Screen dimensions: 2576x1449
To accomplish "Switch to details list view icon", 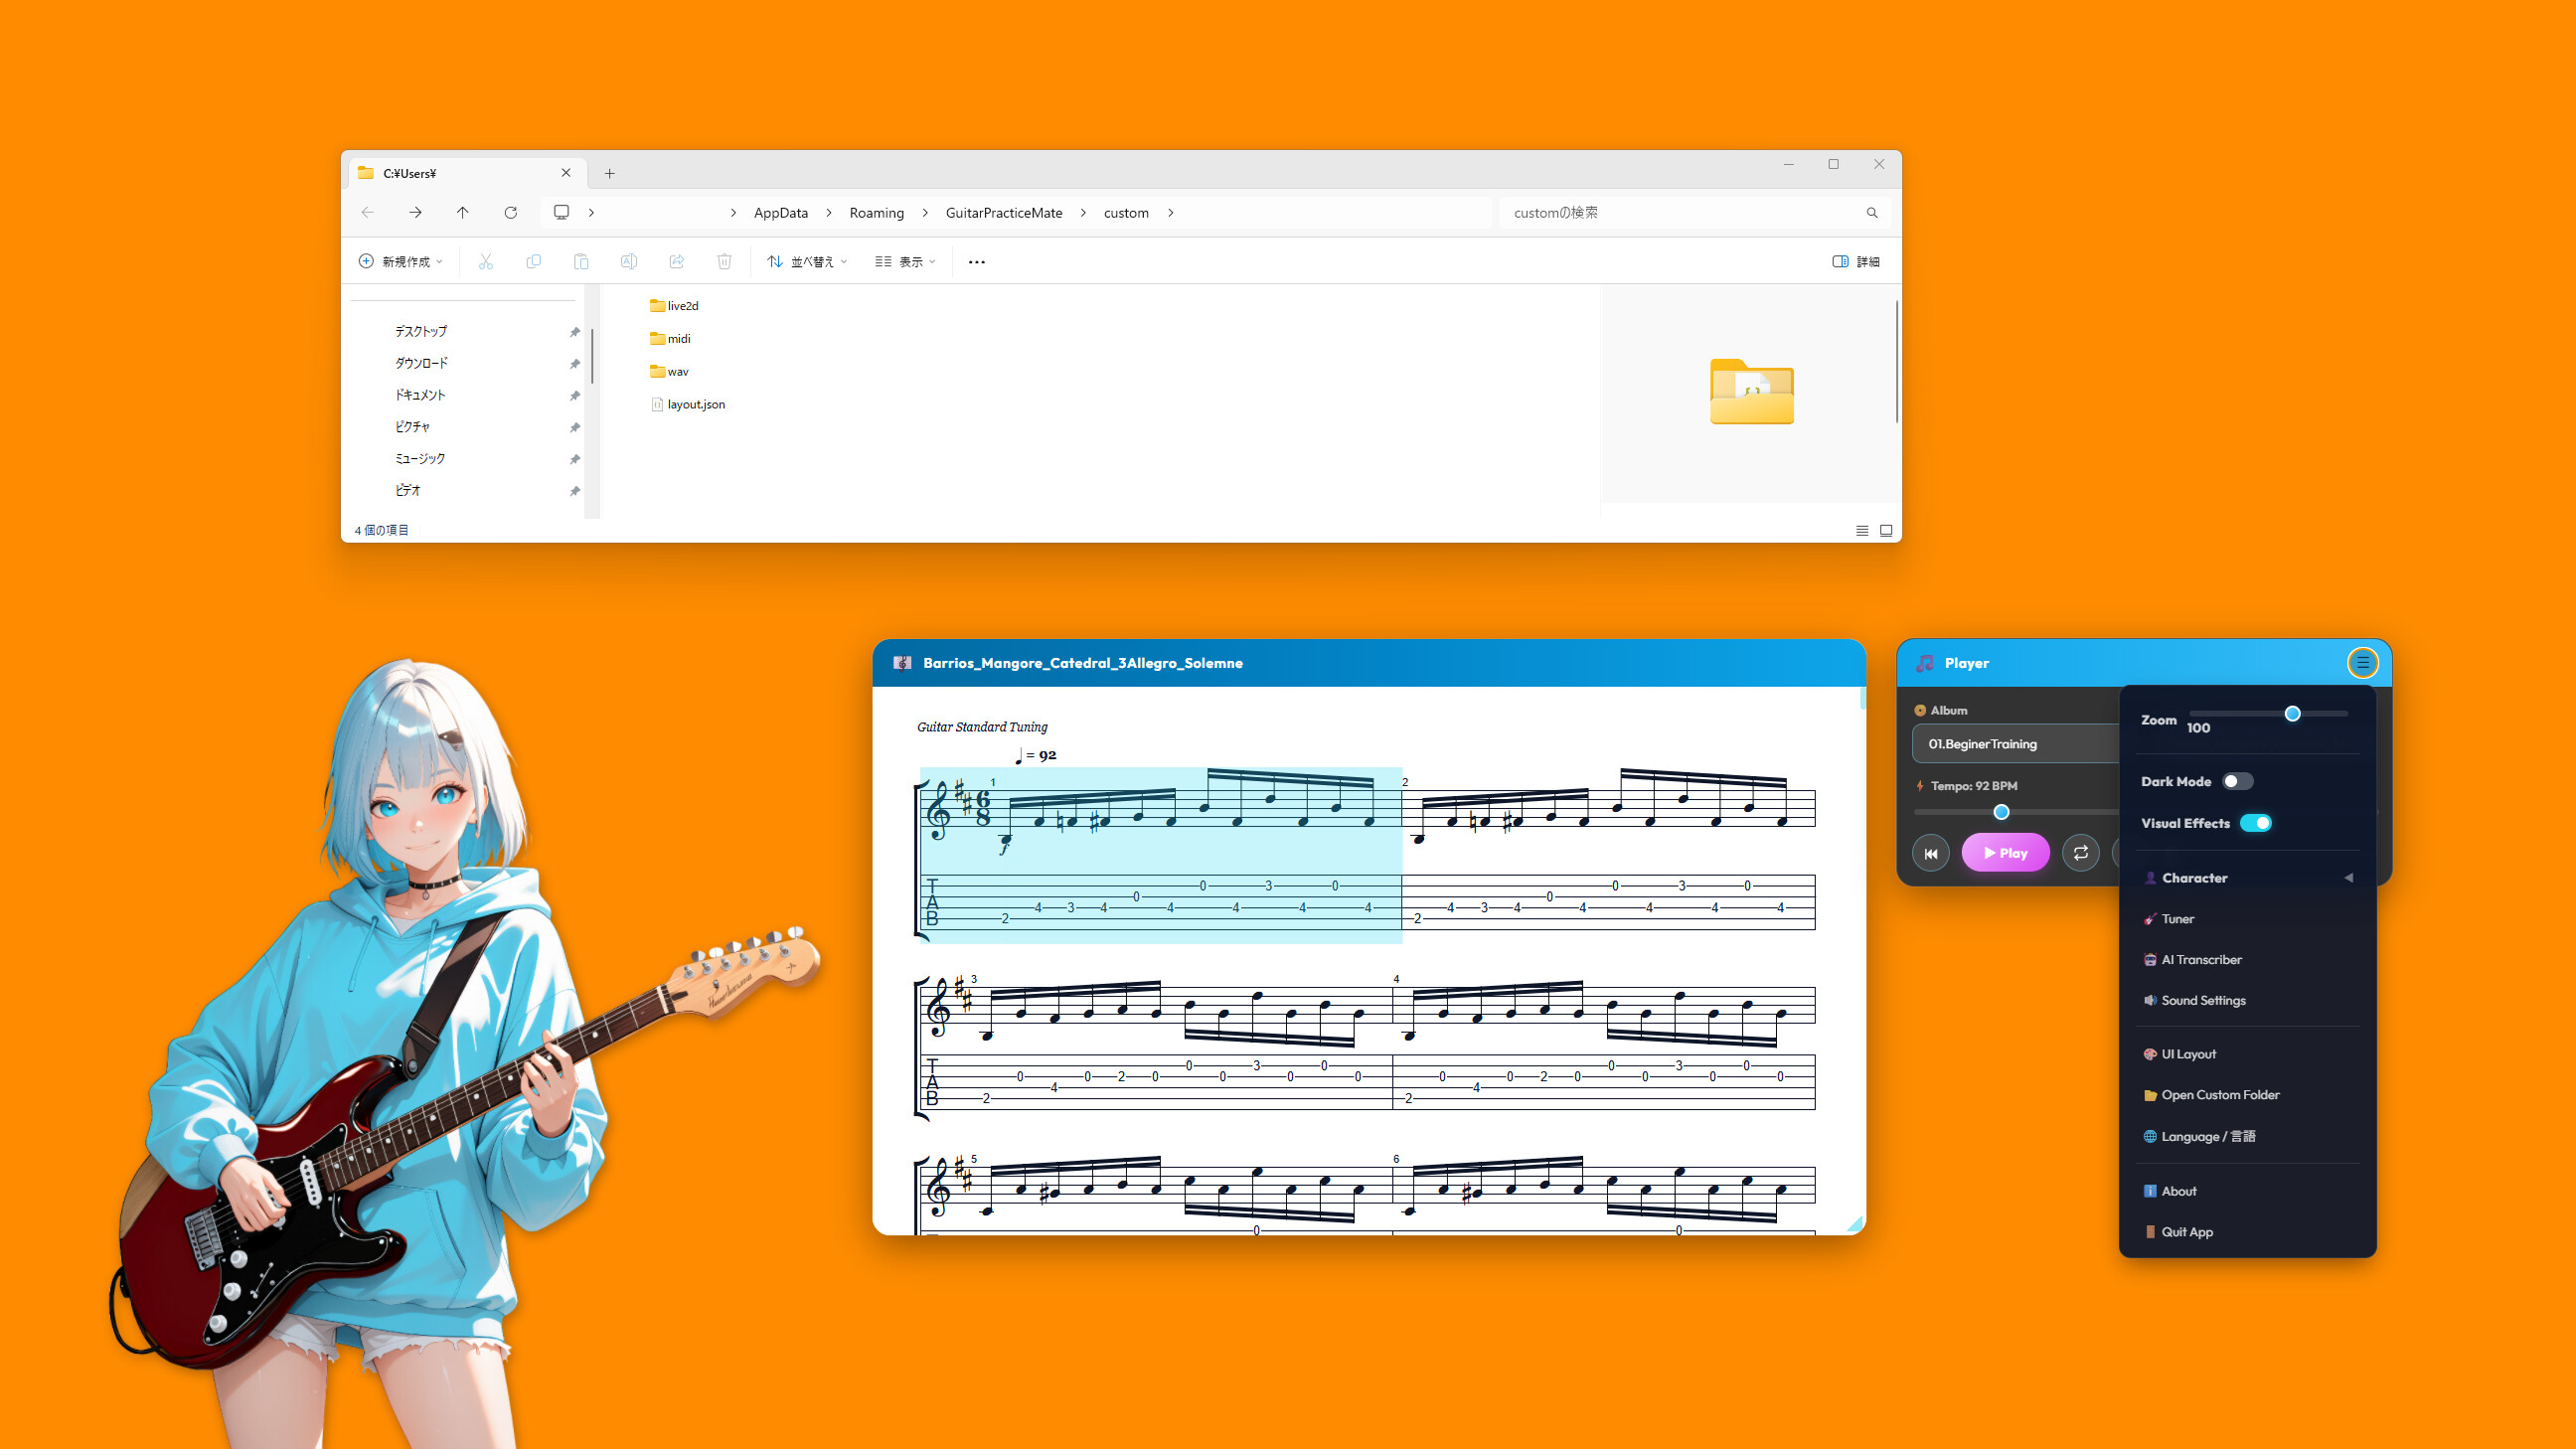I will 1861,530.
